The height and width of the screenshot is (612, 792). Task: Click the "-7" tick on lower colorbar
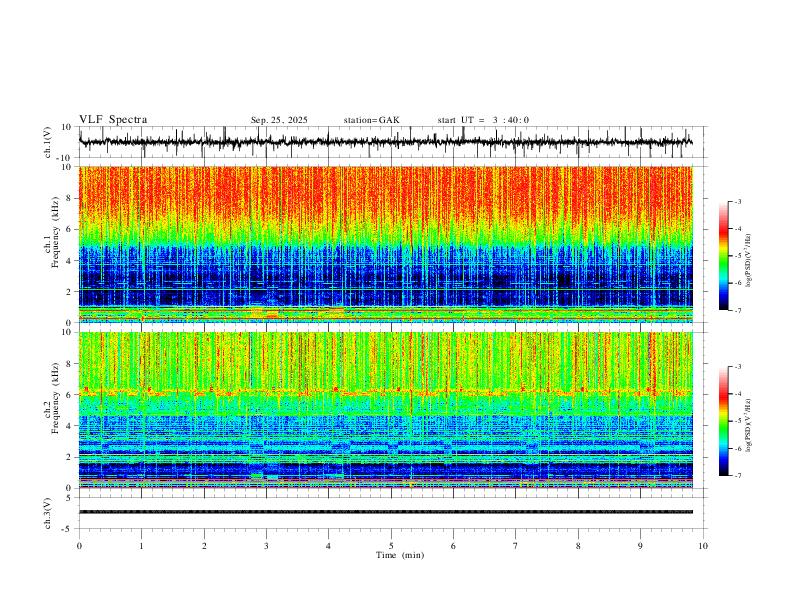pyautogui.click(x=738, y=476)
